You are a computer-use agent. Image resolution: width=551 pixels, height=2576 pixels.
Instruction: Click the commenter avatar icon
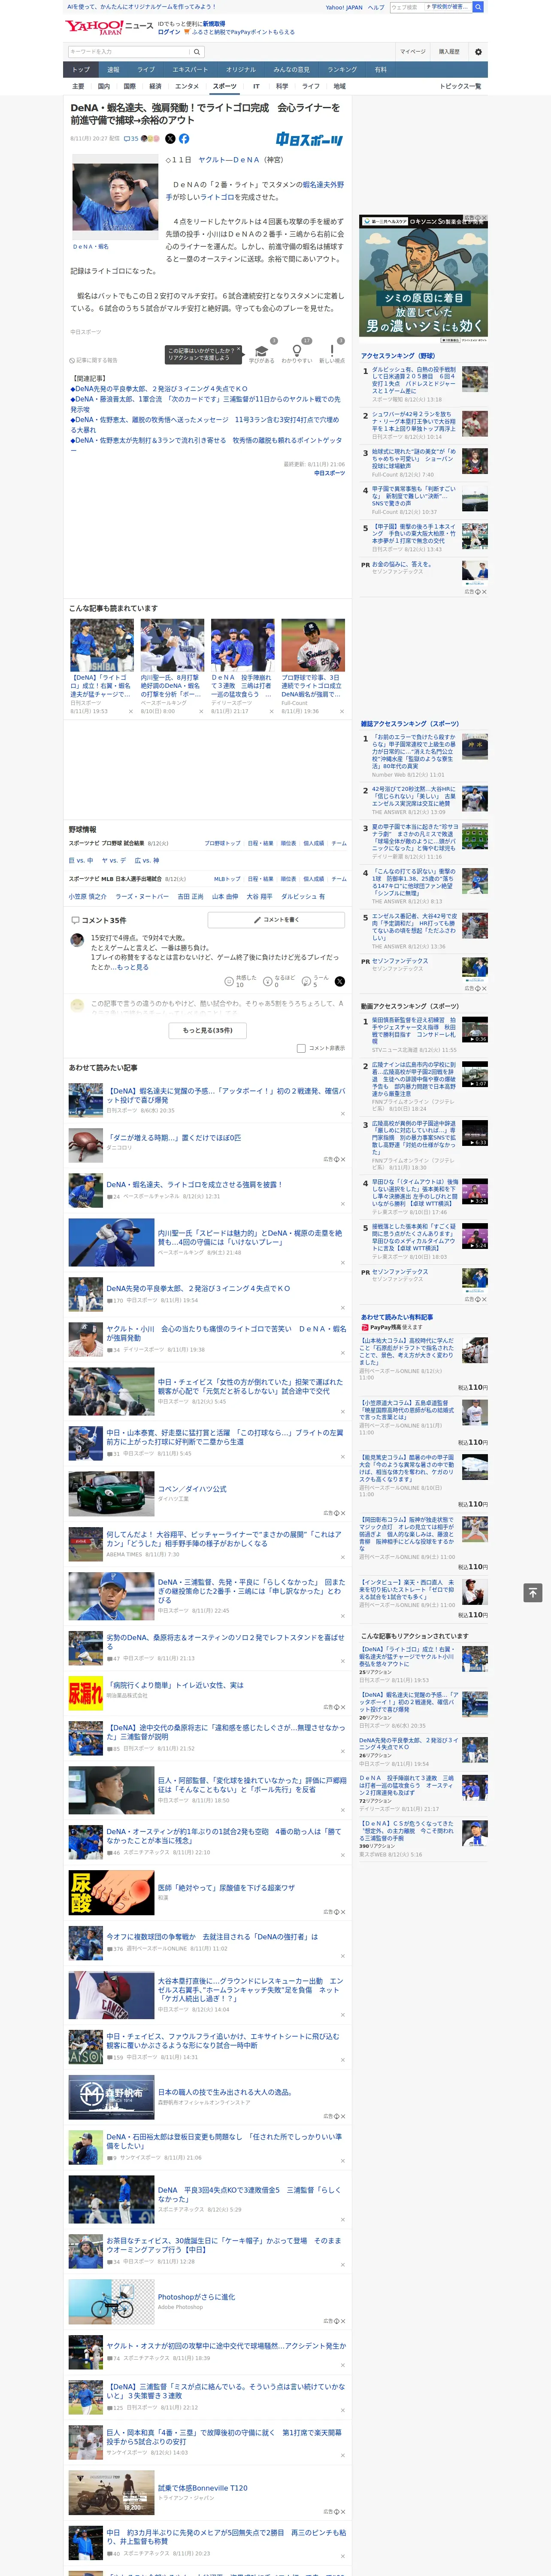(x=77, y=940)
